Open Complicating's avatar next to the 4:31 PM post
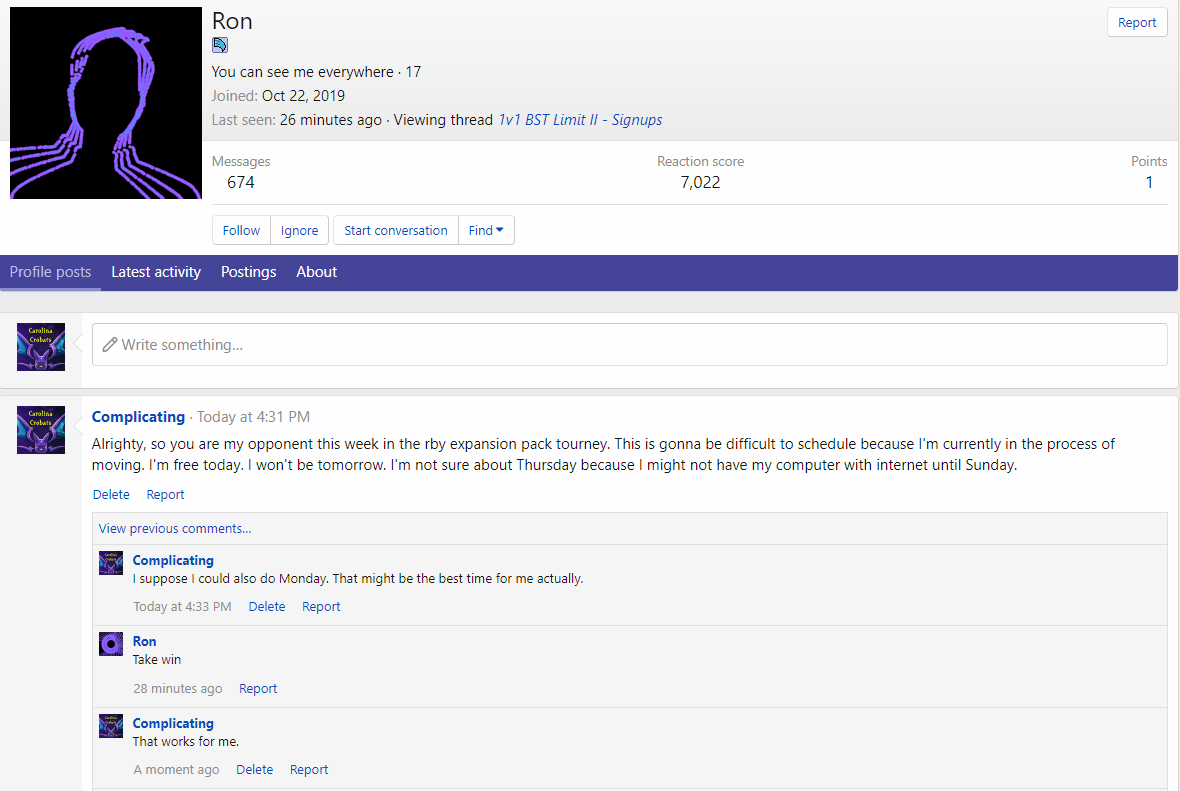1180x791 pixels. pyautogui.click(x=41, y=430)
